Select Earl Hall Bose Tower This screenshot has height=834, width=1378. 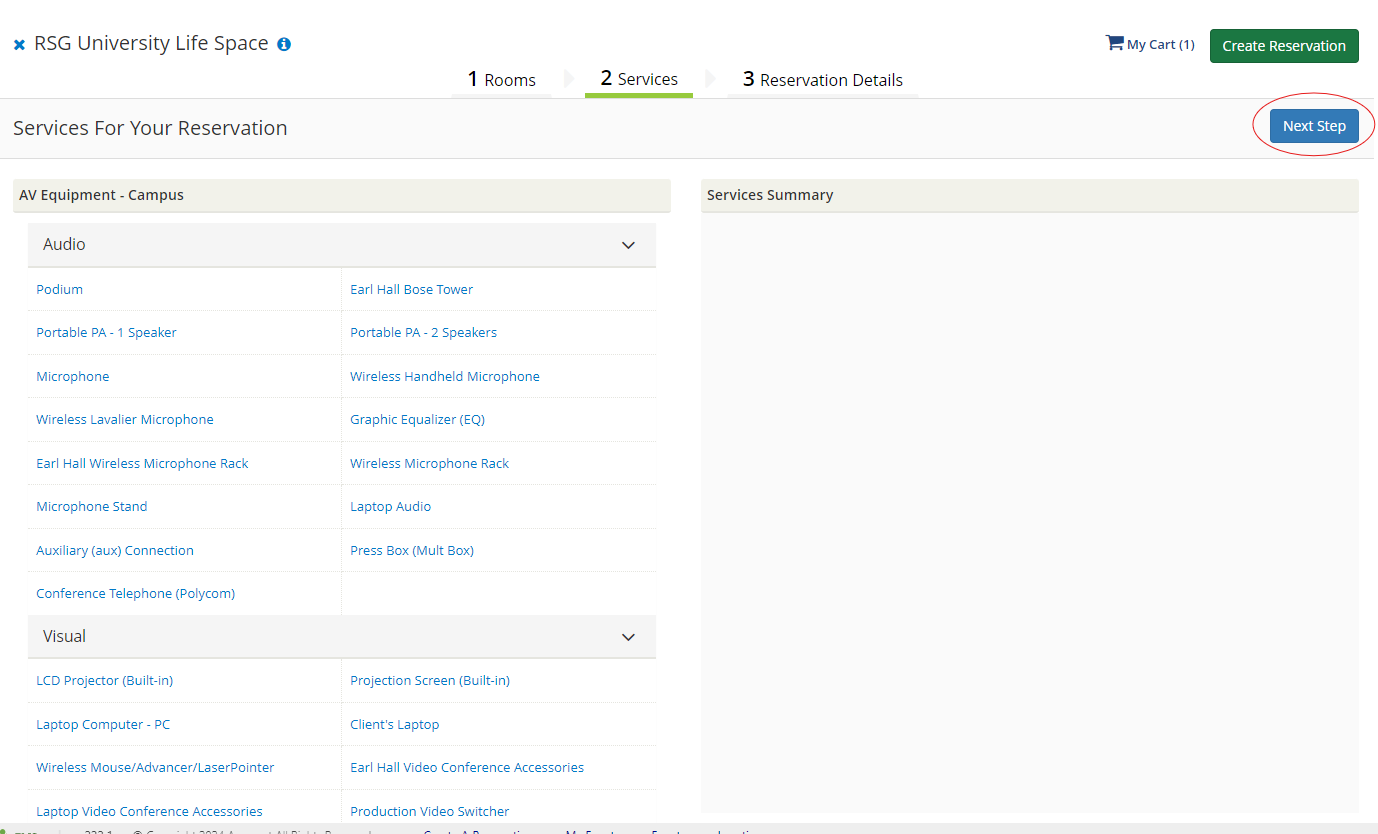(411, 289)
